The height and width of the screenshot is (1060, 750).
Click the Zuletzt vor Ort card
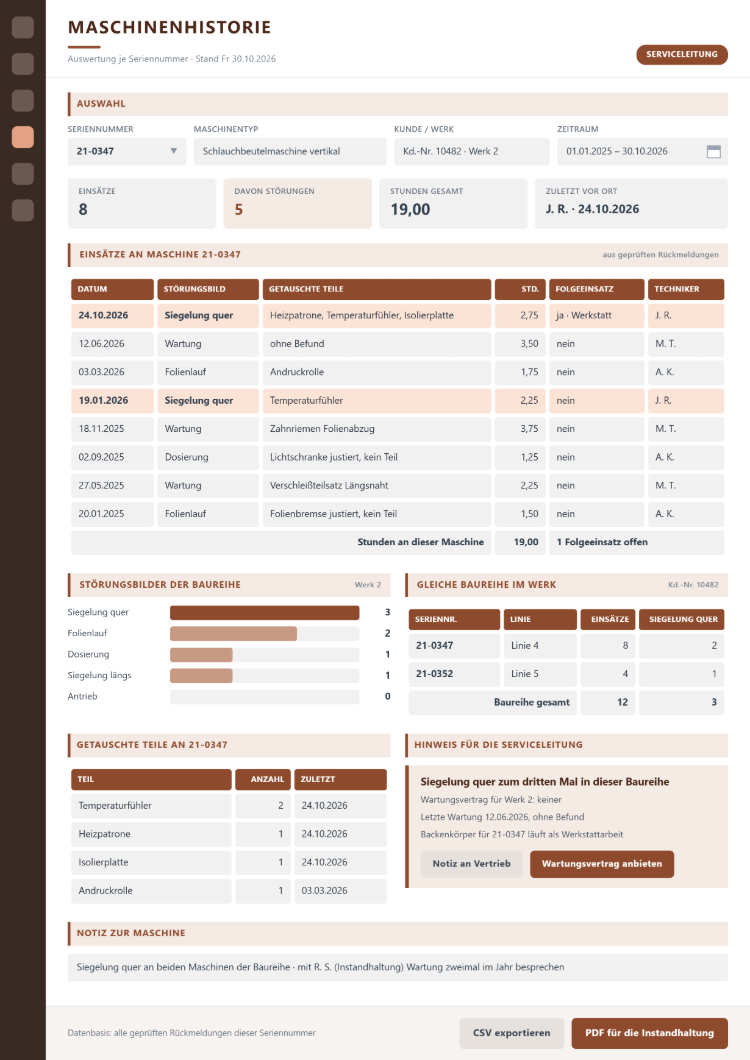click(x=631, y=203)
